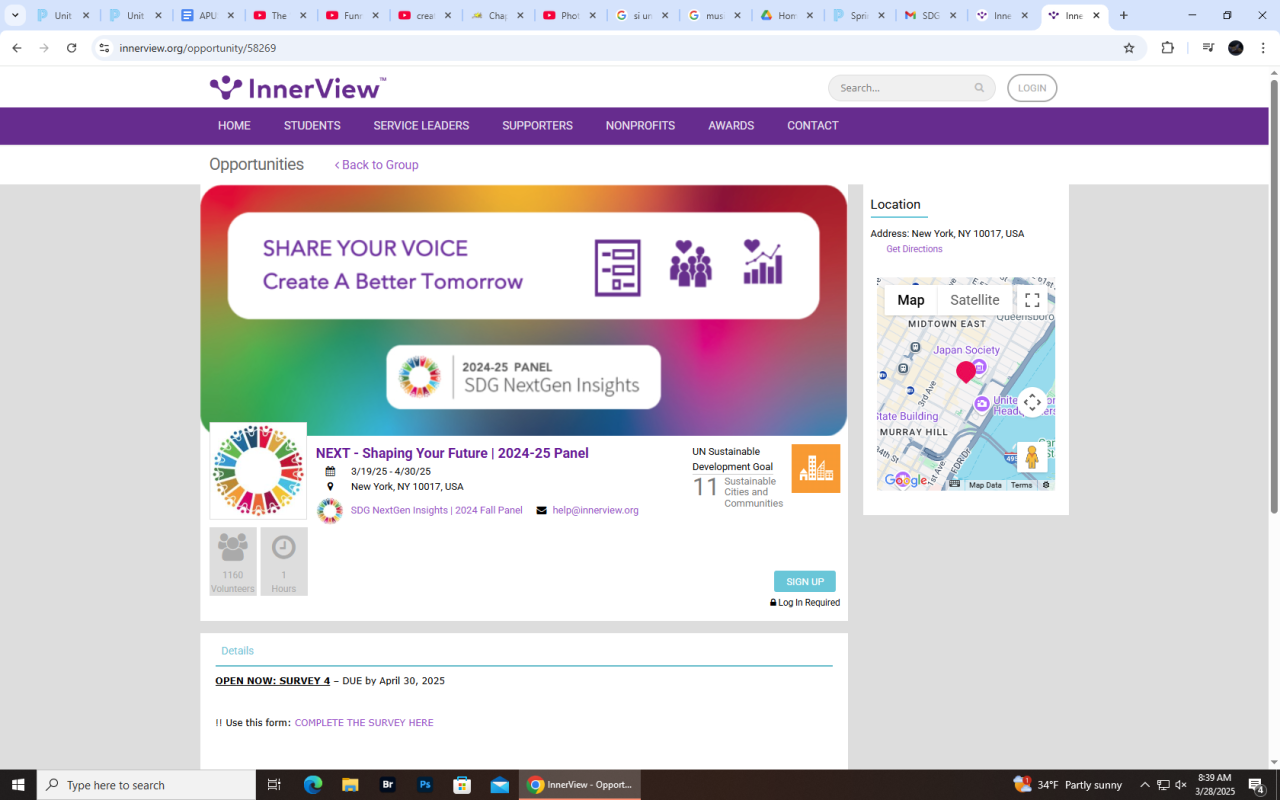This screenshot has height=800, width=1280.
Task: Open the AWARDS navigation item
Action: point(731,126)
